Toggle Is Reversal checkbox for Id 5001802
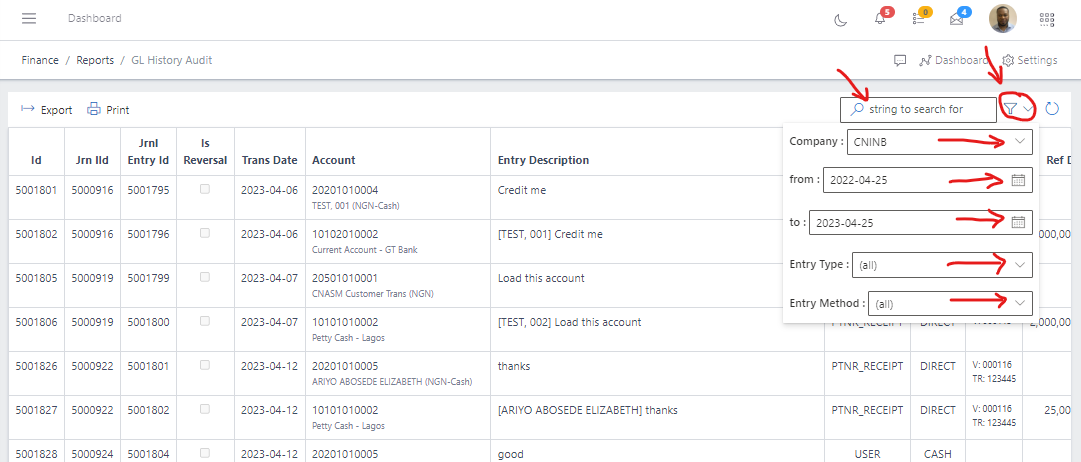Screen dimensions: 1081x462 [205, 233]
